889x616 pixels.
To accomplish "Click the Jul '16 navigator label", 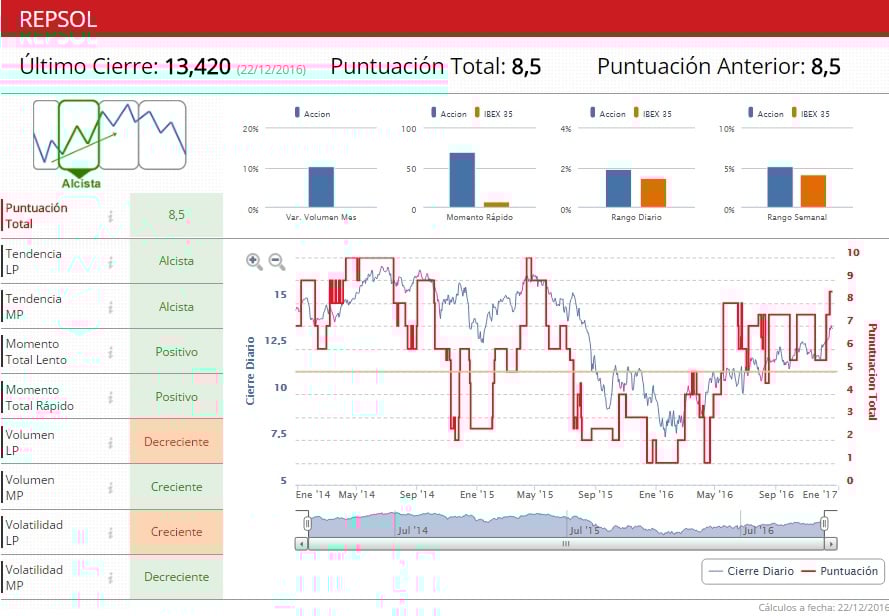I will point(758,530).
